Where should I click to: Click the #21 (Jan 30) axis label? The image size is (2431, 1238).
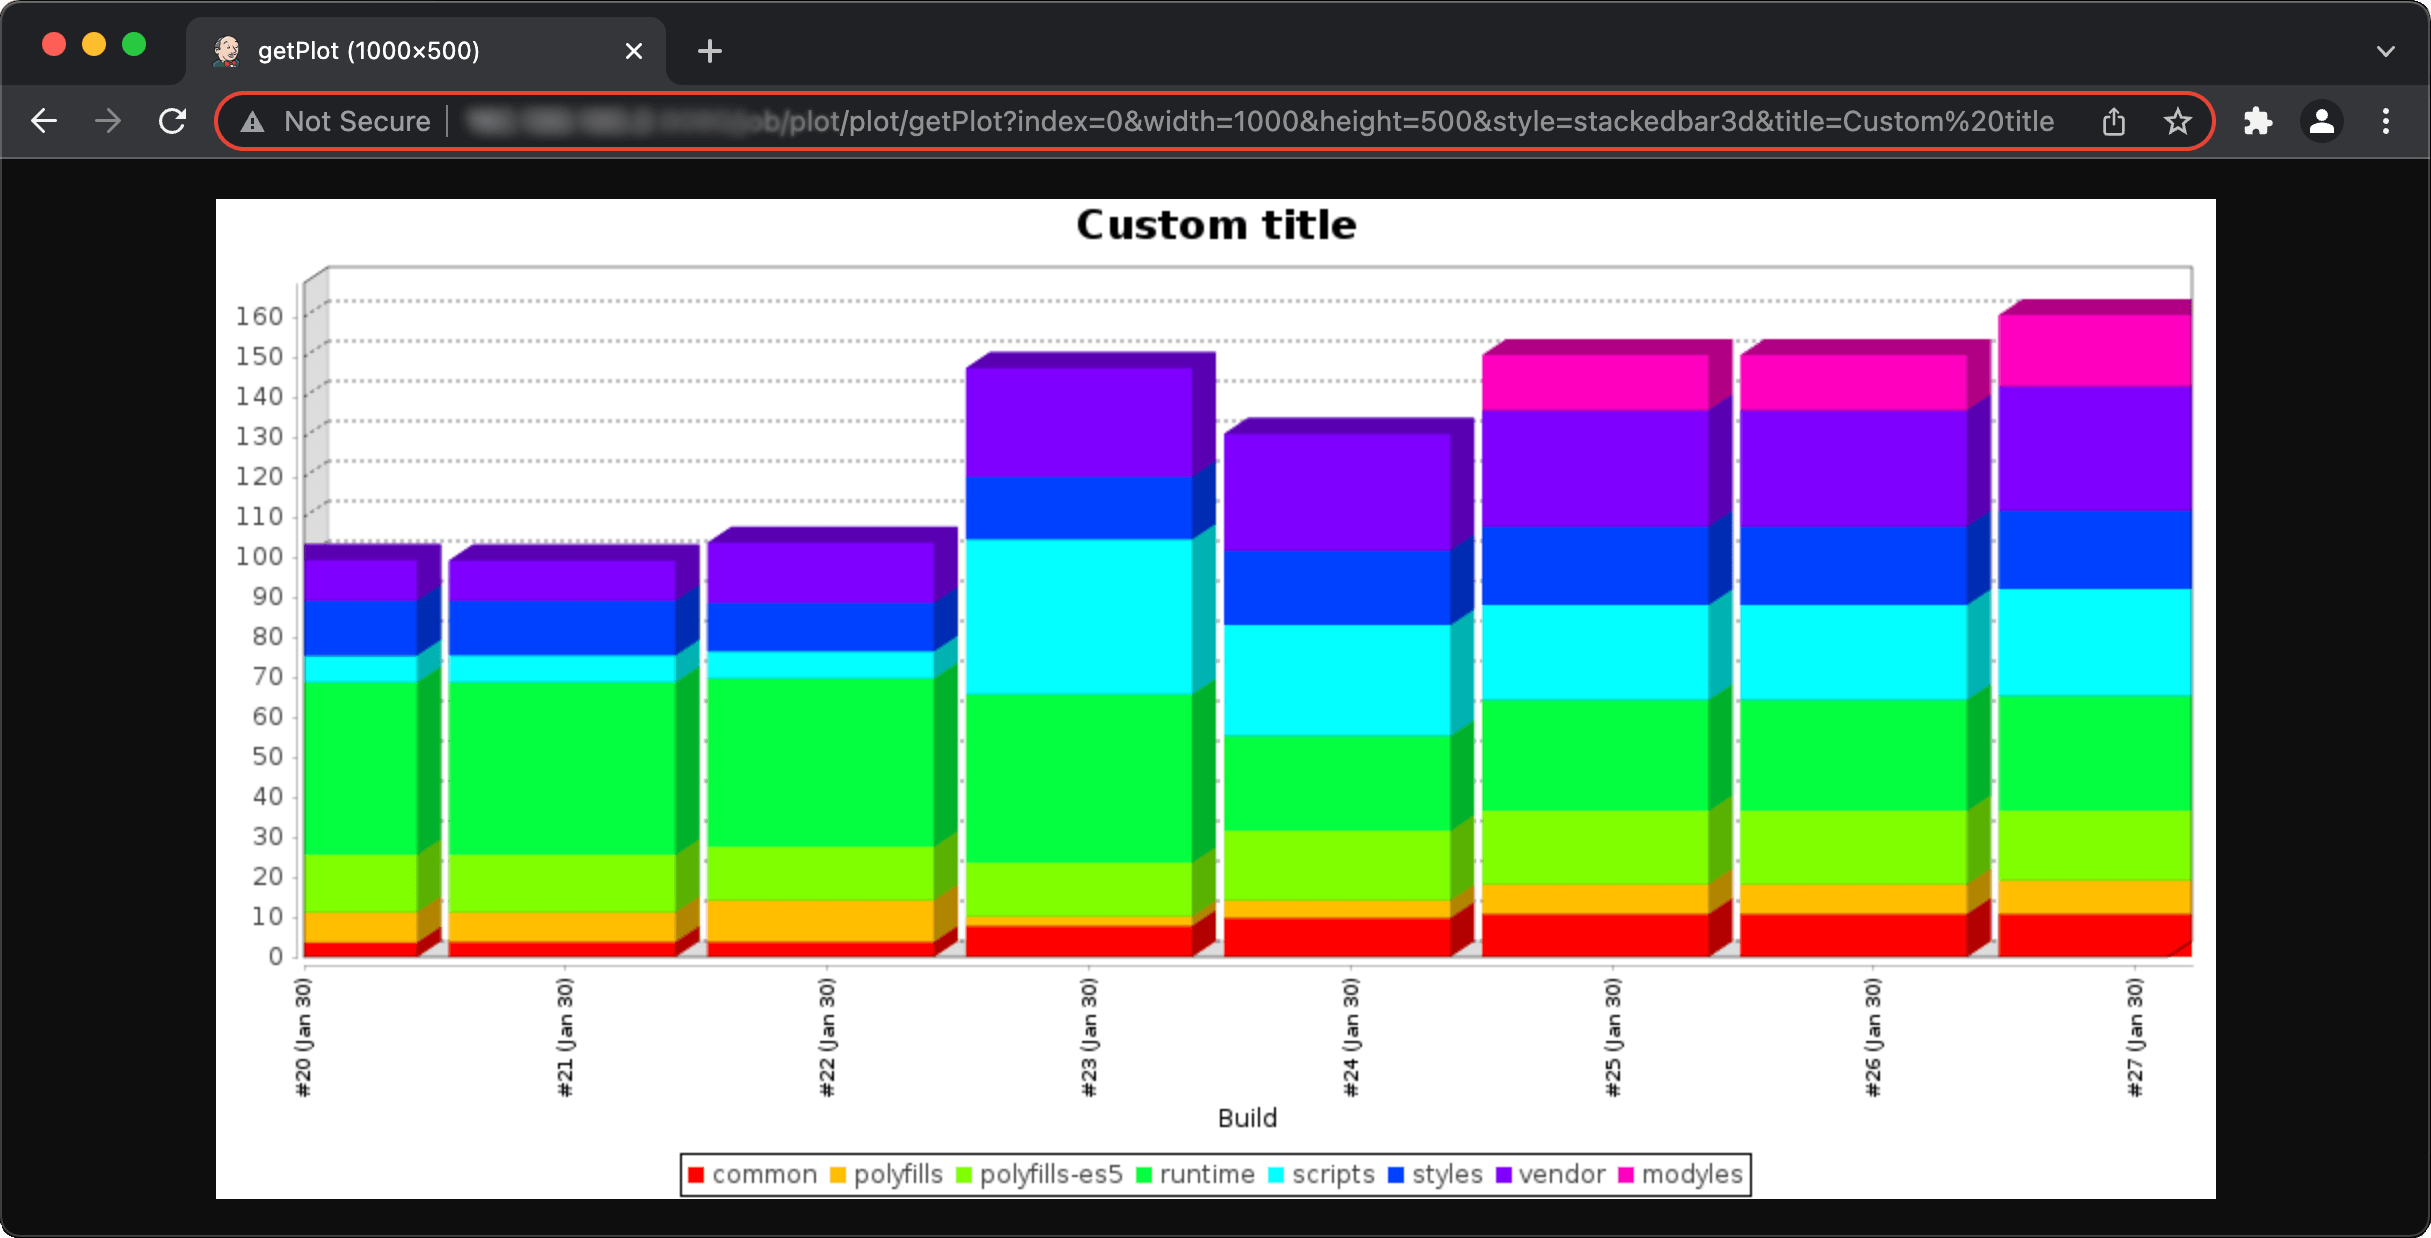coord(565,1038)
